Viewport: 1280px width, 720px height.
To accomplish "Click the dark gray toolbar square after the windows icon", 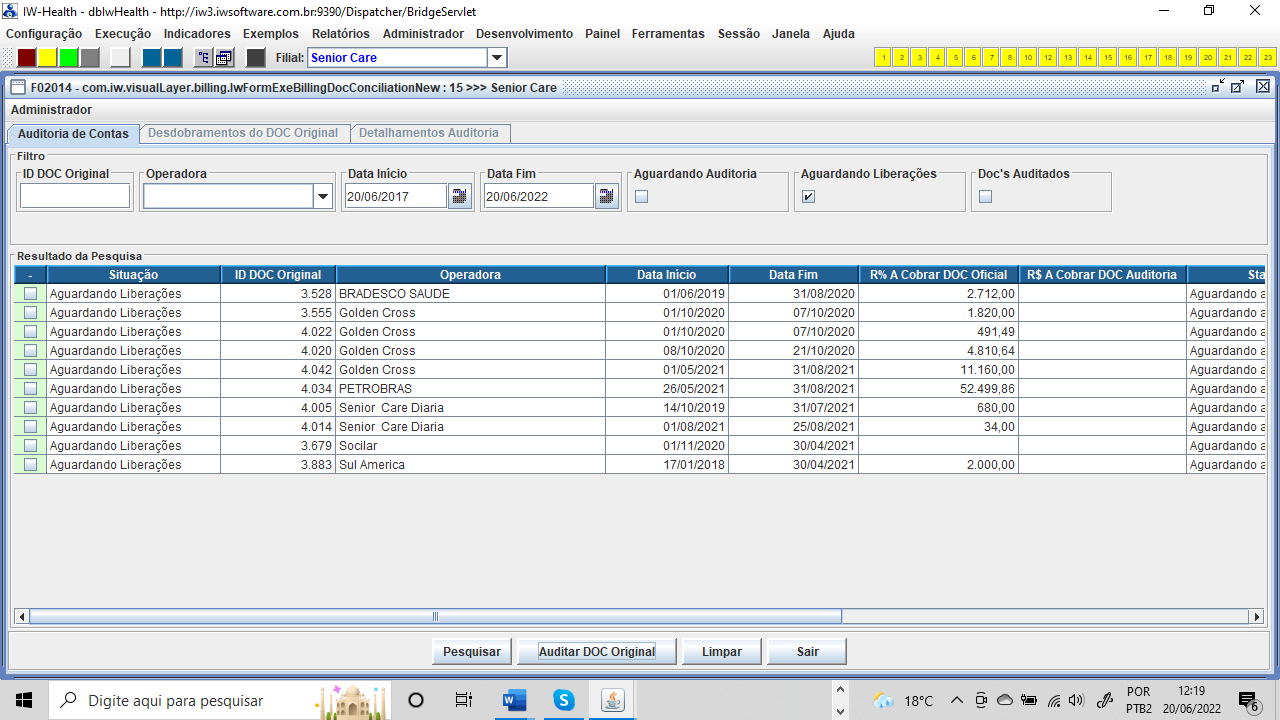I will pos(256,57).
